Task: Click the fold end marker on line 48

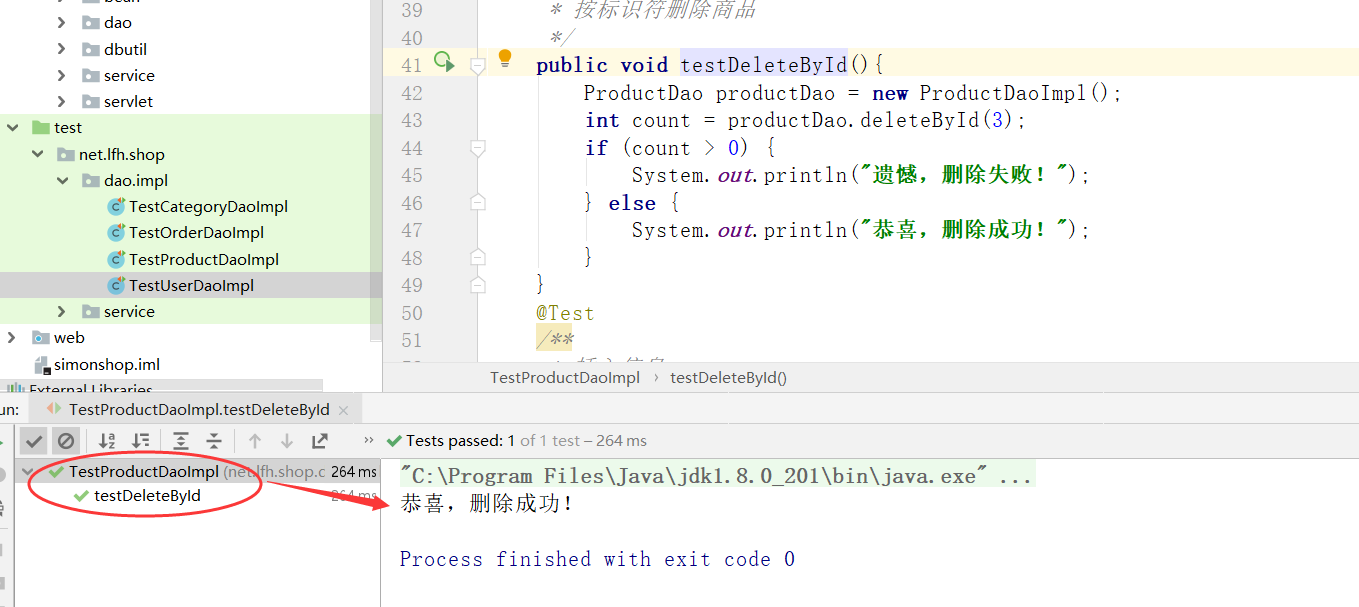Action: click(478, 258)
